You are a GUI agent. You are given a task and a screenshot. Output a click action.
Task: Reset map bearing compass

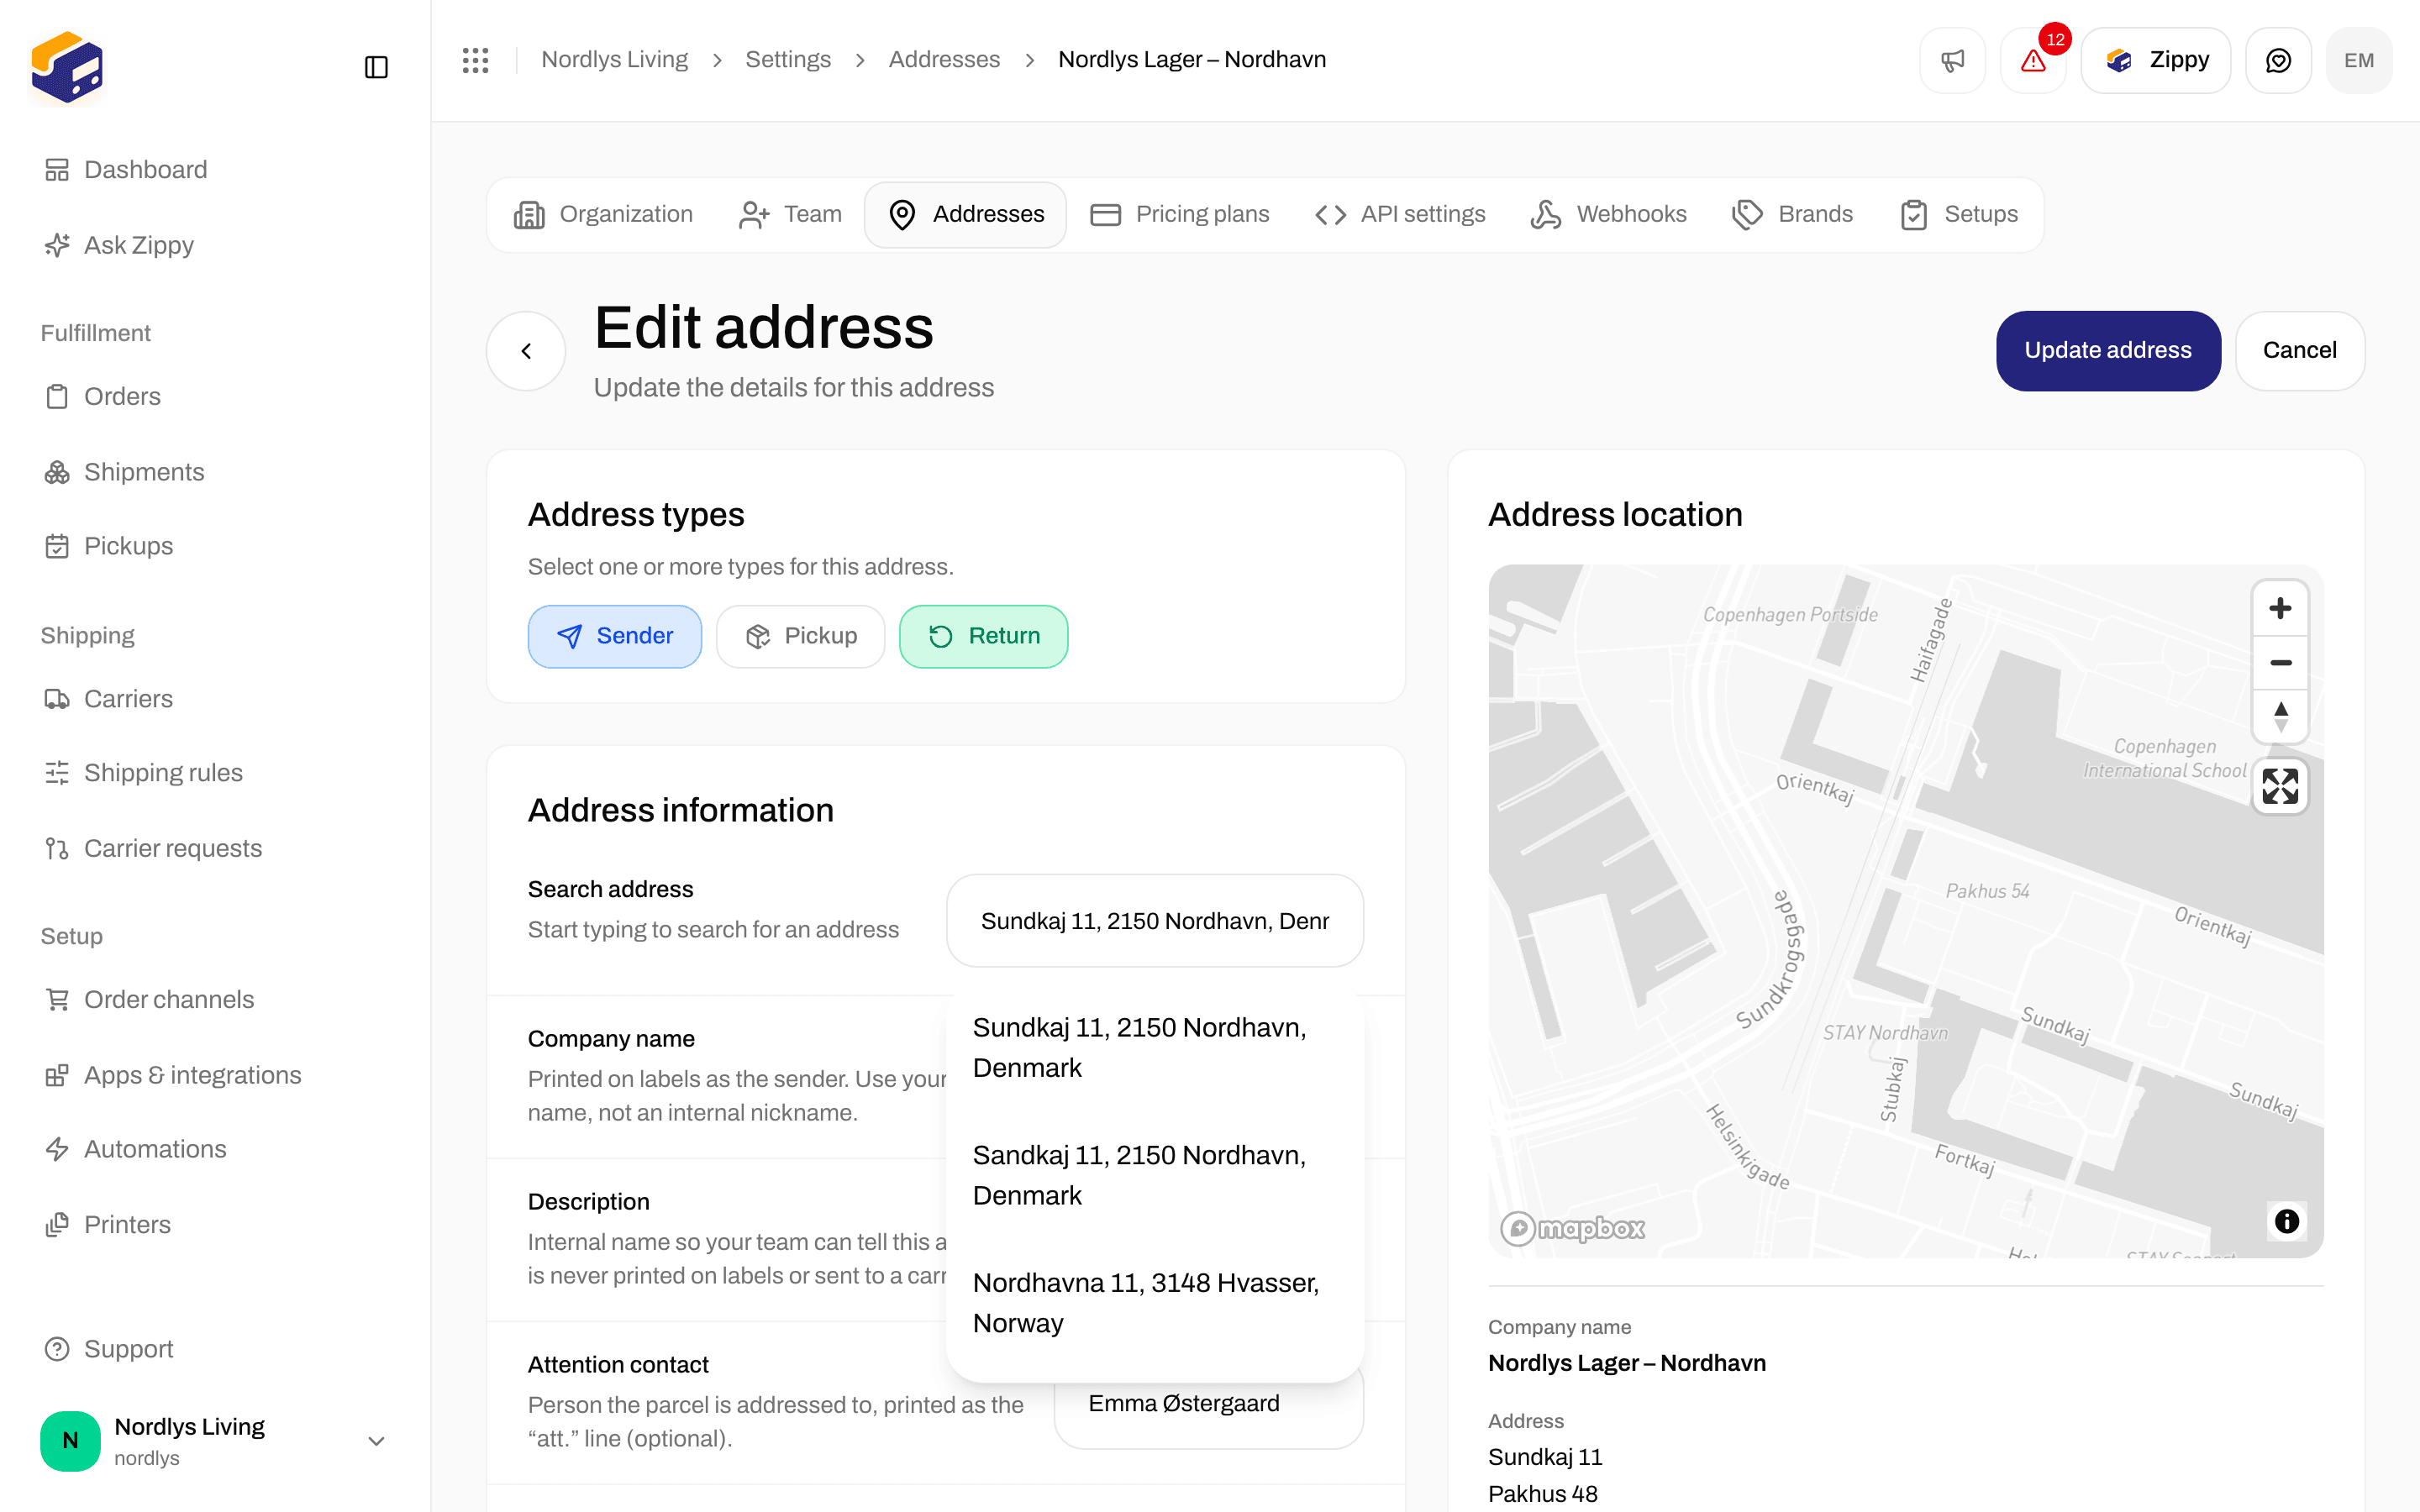click(2280, 717)
